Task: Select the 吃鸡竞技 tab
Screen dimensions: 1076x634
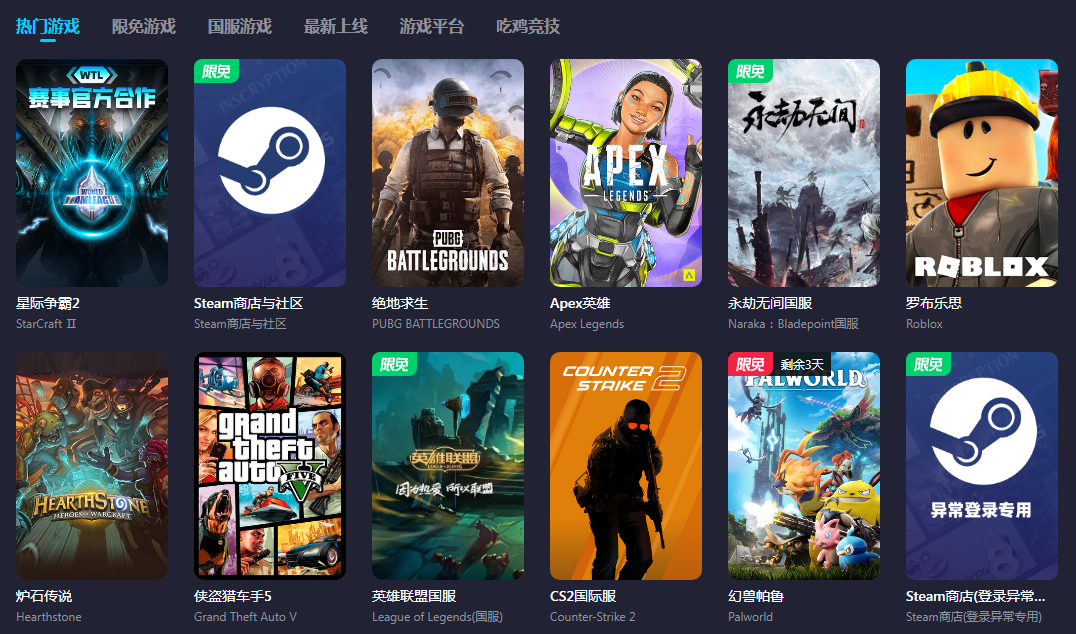Action: pos(528,26)
